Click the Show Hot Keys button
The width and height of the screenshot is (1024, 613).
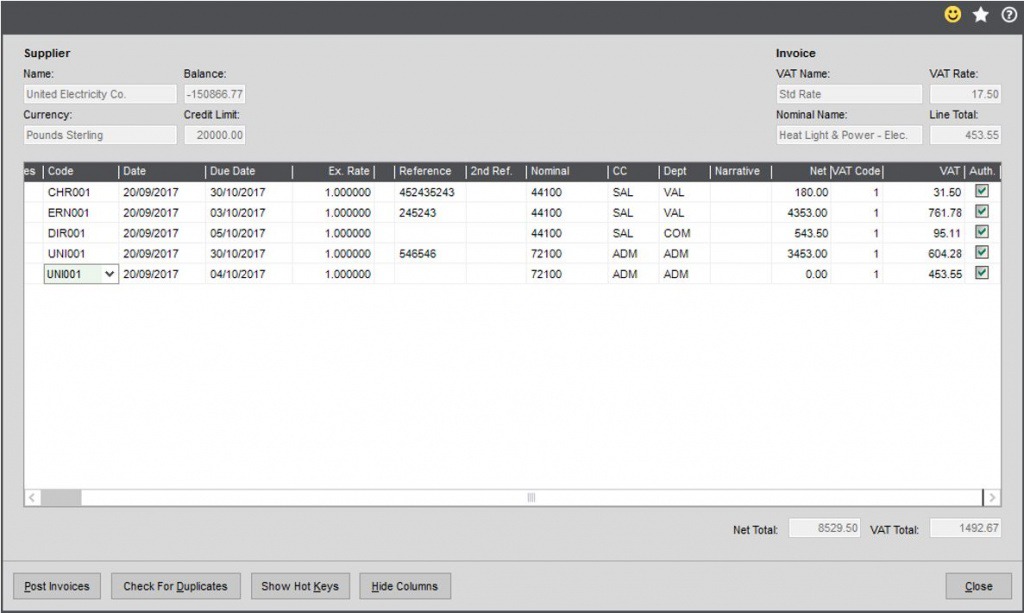point(300,586)
